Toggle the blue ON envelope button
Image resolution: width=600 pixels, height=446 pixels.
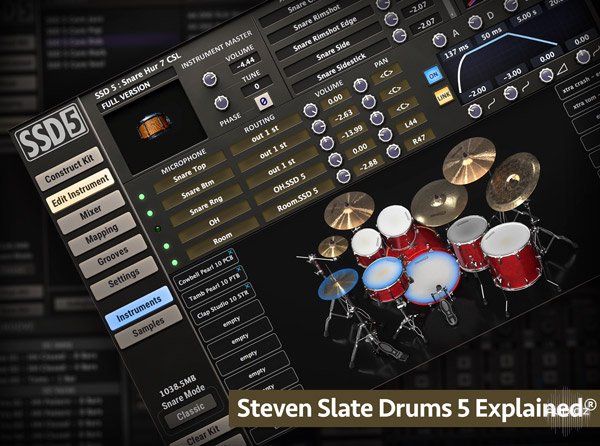433,74
